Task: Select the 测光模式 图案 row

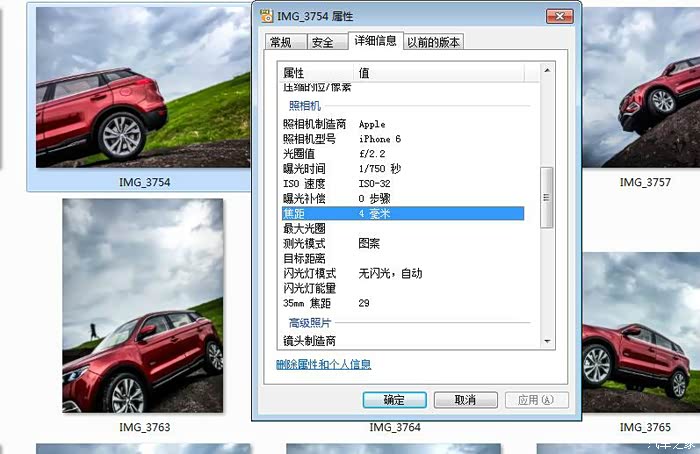Action: click(x=403, y=243)
